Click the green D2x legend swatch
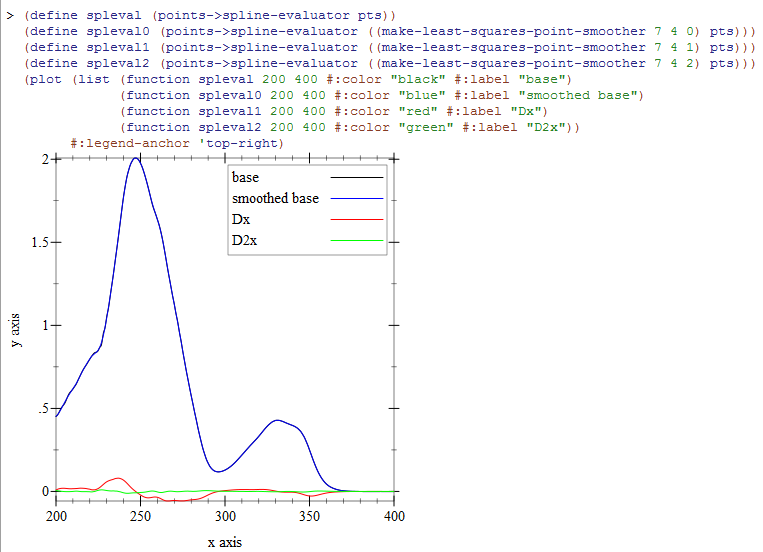This screenshot has height=552, width=763. [x=357, y=240]
